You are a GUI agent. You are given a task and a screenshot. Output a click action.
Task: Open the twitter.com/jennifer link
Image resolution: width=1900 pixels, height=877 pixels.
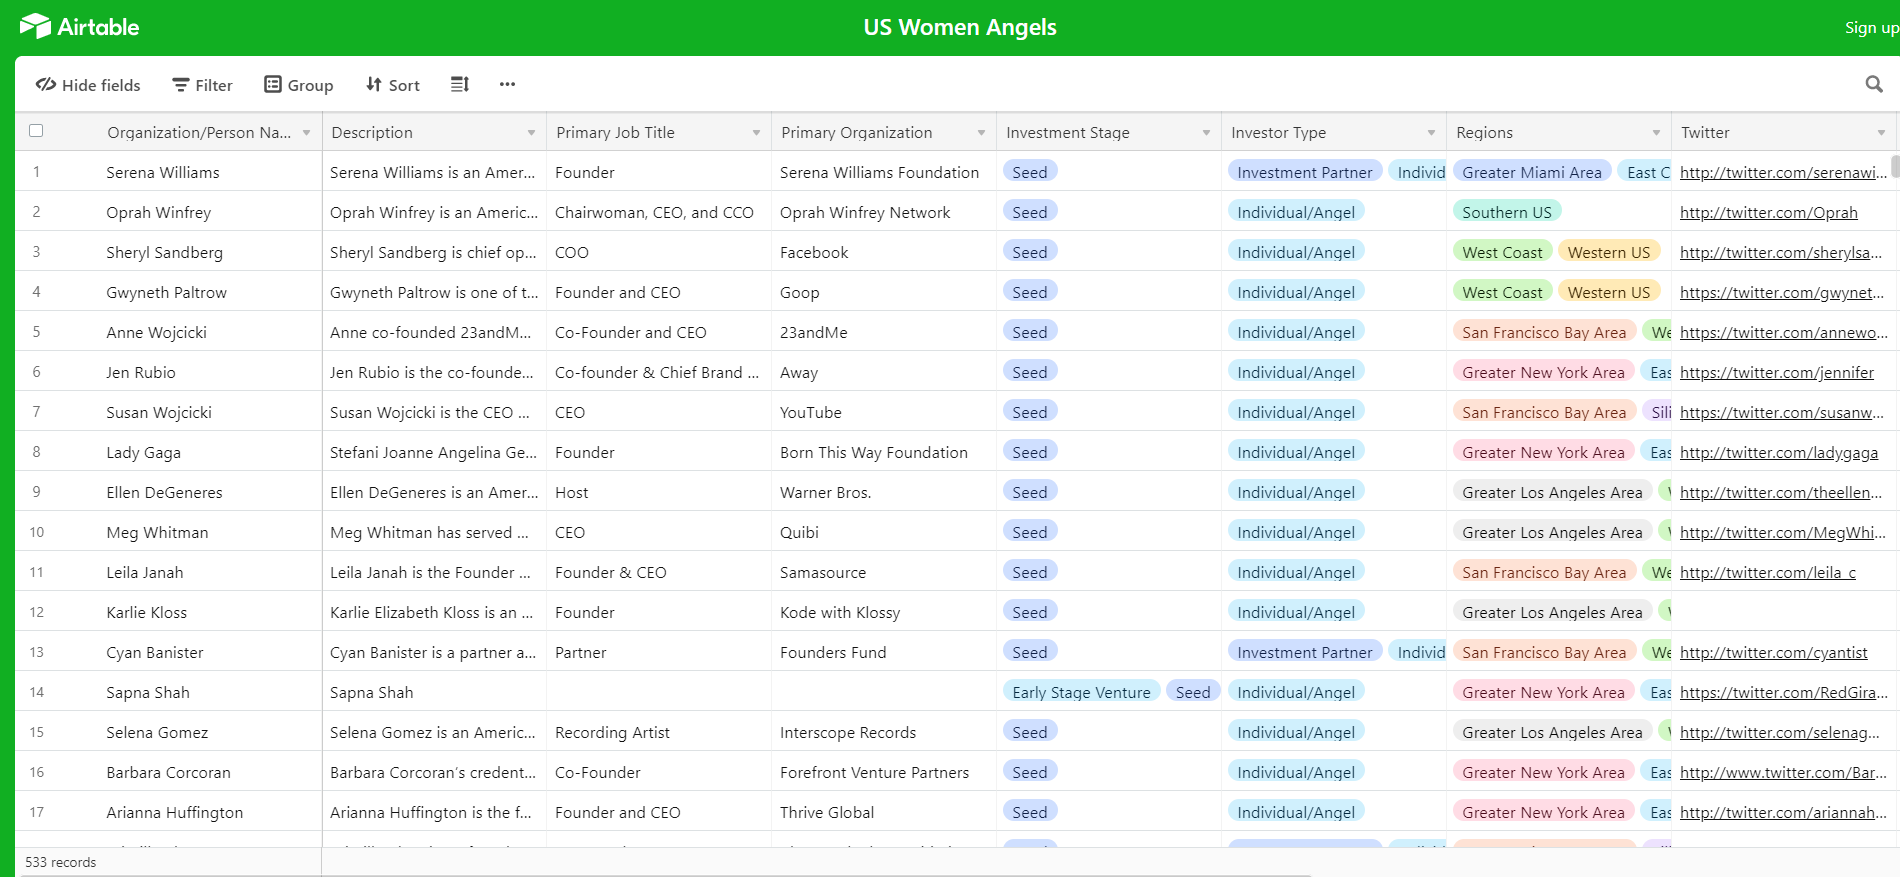click(x=1776, y=372)
